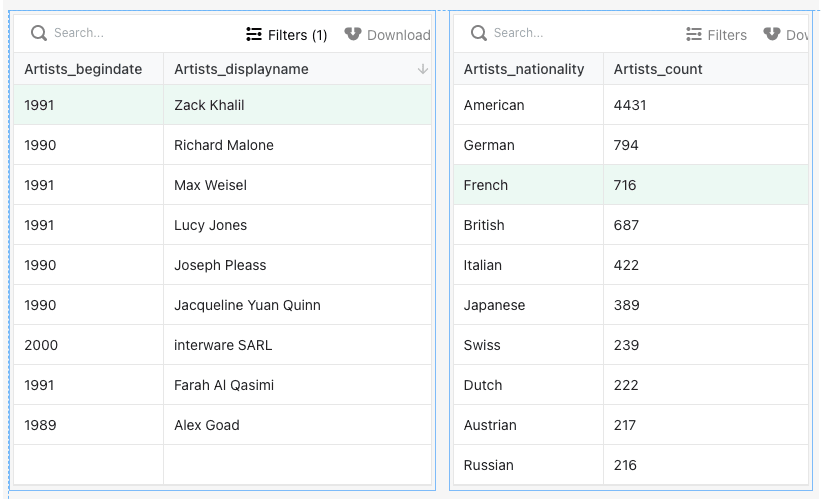Open Filters (1) in the left table
Image resolution: width=822 pixels, height=499 pixels.
[287, 35]
